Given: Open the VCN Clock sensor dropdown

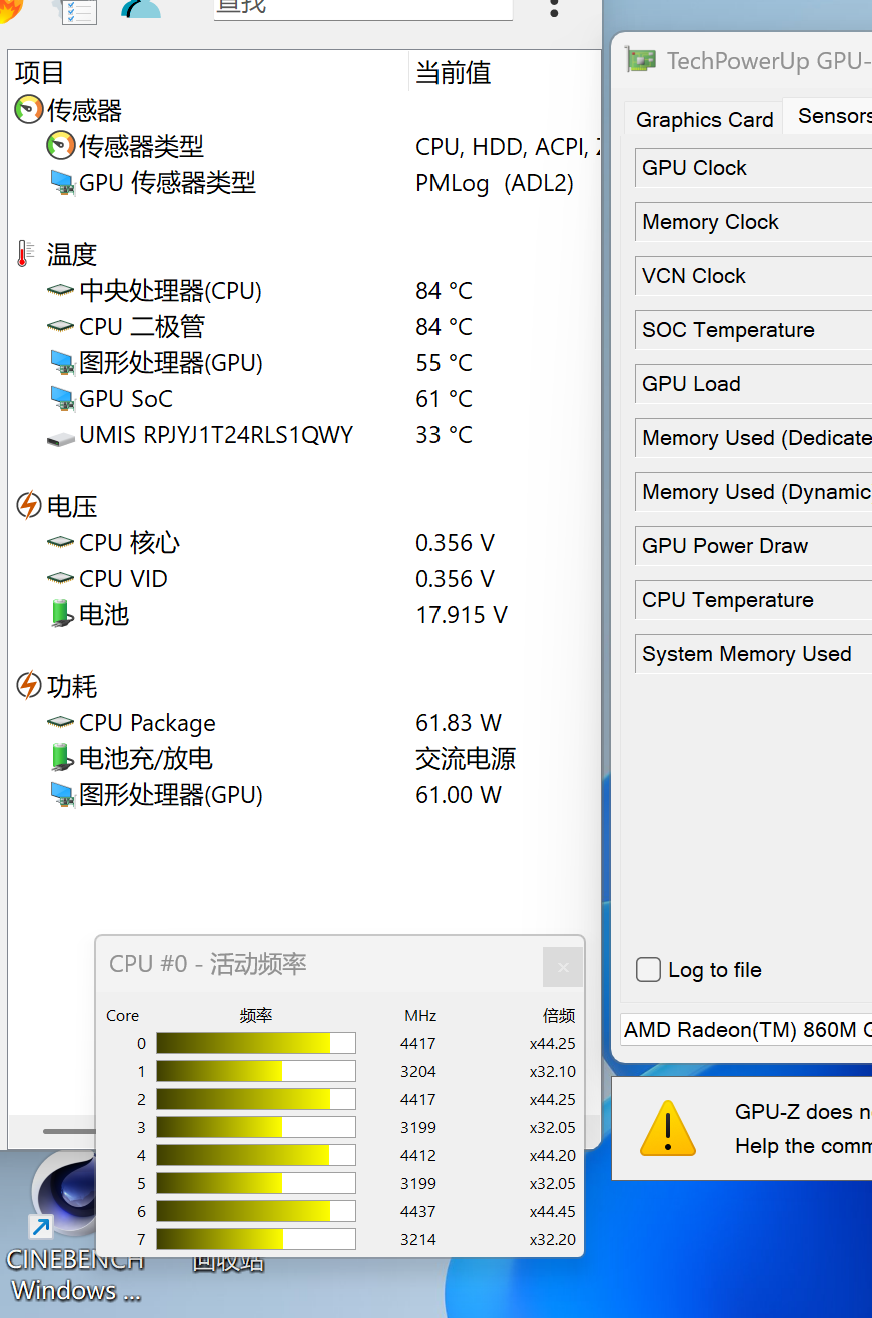Looking at the screenshot, I should click(754, 276).
